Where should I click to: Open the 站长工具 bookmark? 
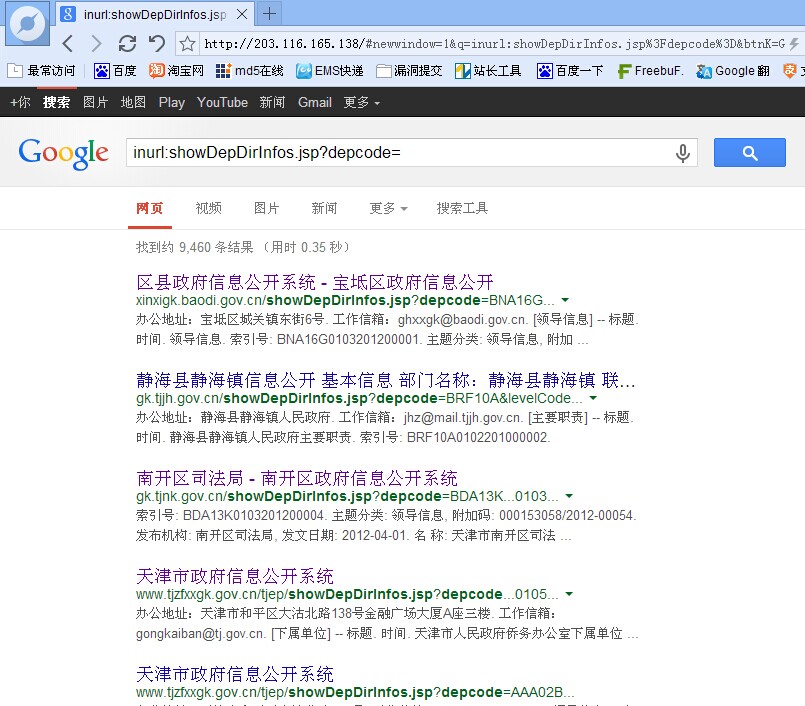[x=488, y=71]
